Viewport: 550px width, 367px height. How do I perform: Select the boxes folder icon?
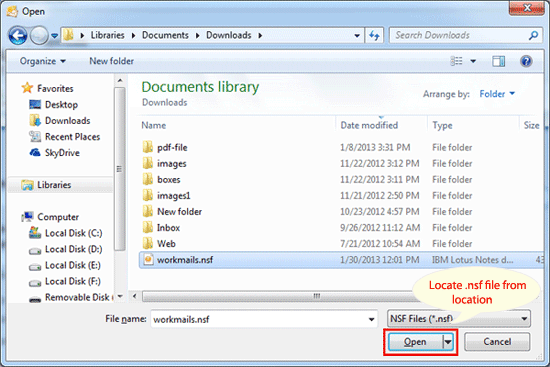148,179
